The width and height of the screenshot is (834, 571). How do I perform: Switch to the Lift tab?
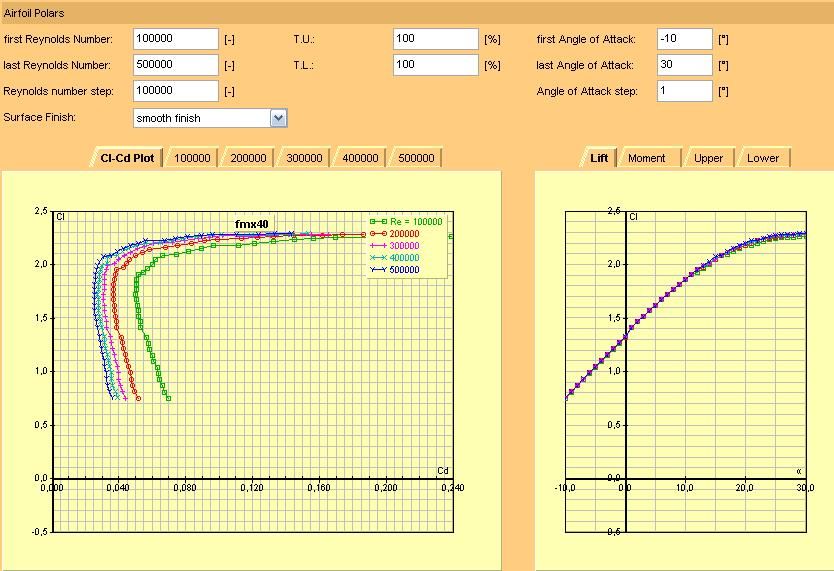[599, 158]
